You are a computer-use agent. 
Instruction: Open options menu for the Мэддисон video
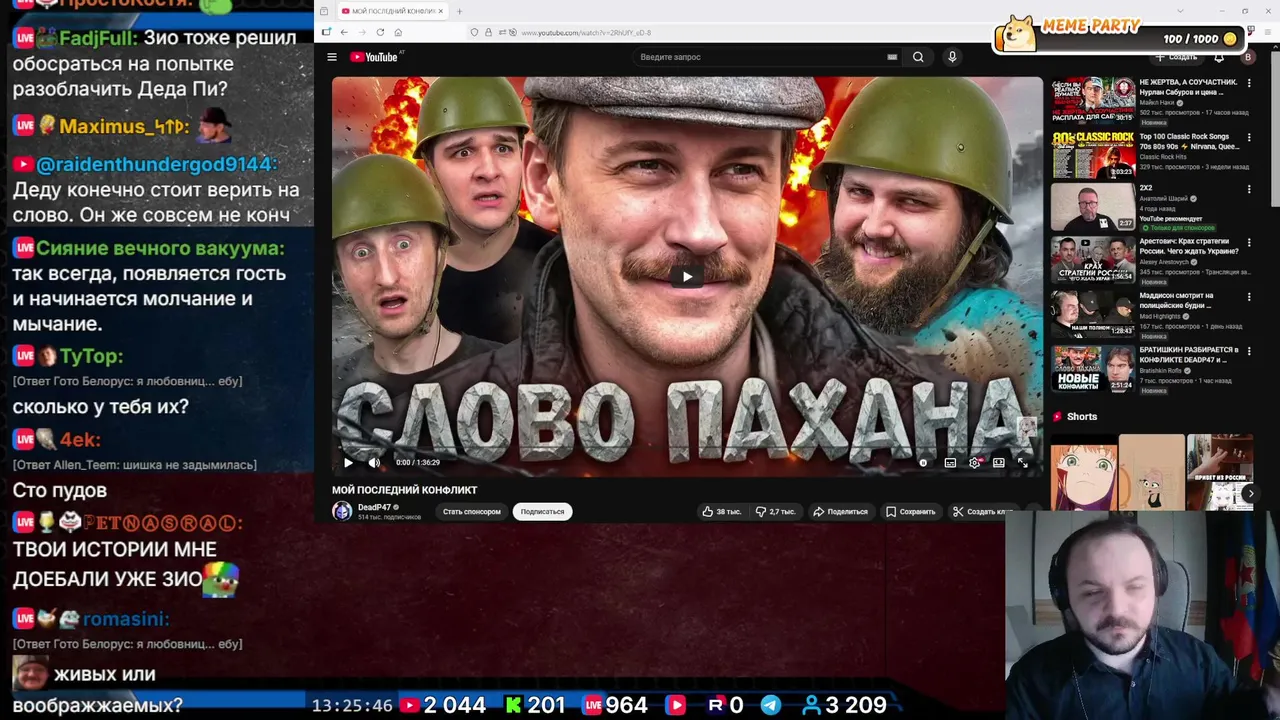tap(1249, 297)
